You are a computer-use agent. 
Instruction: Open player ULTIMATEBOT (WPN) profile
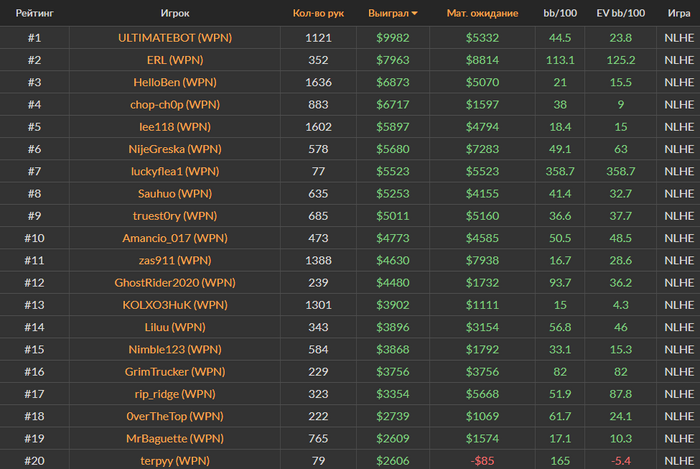[x=175, y=38]
